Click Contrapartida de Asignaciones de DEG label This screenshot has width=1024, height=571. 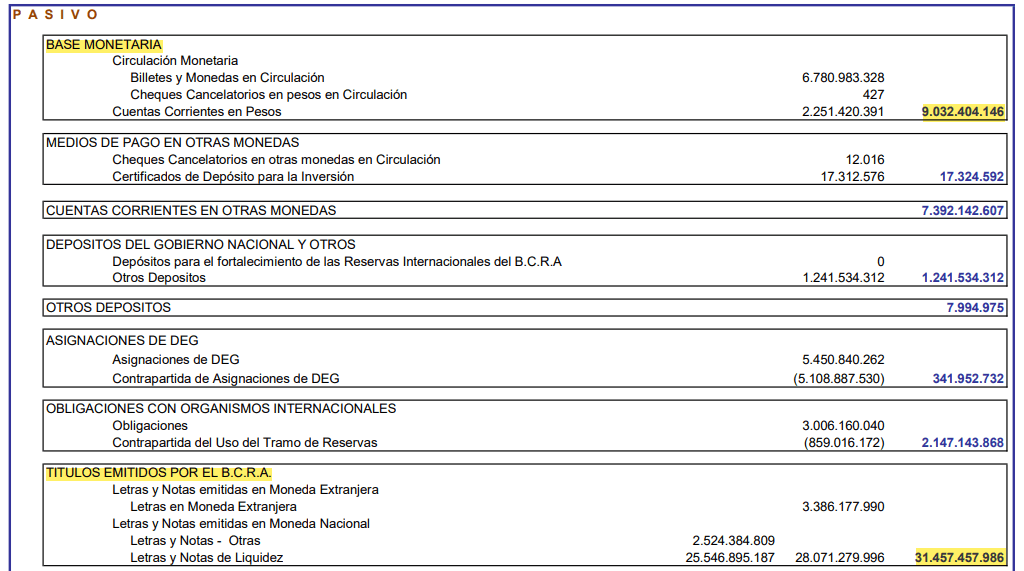click(226, 379)
